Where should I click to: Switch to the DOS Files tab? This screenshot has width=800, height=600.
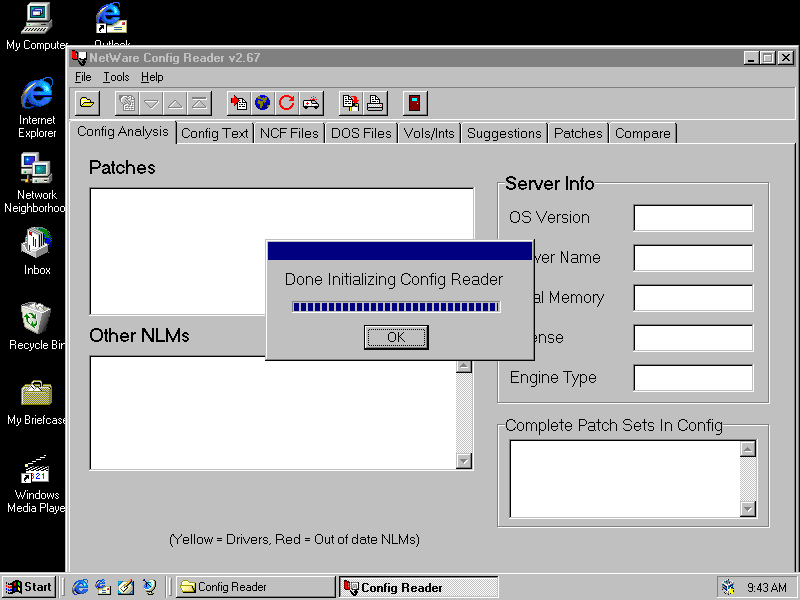coord(361,133)
